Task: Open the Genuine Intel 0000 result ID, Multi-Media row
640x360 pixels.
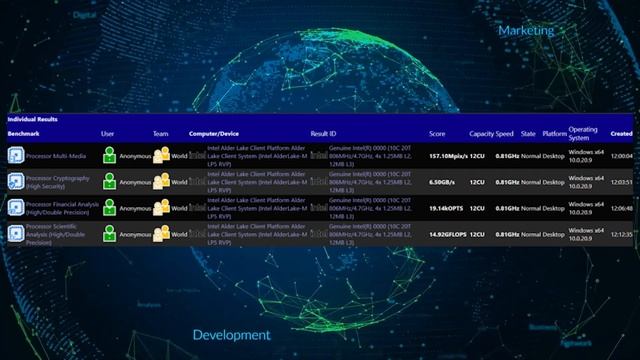Action: (x=370, y=156)
